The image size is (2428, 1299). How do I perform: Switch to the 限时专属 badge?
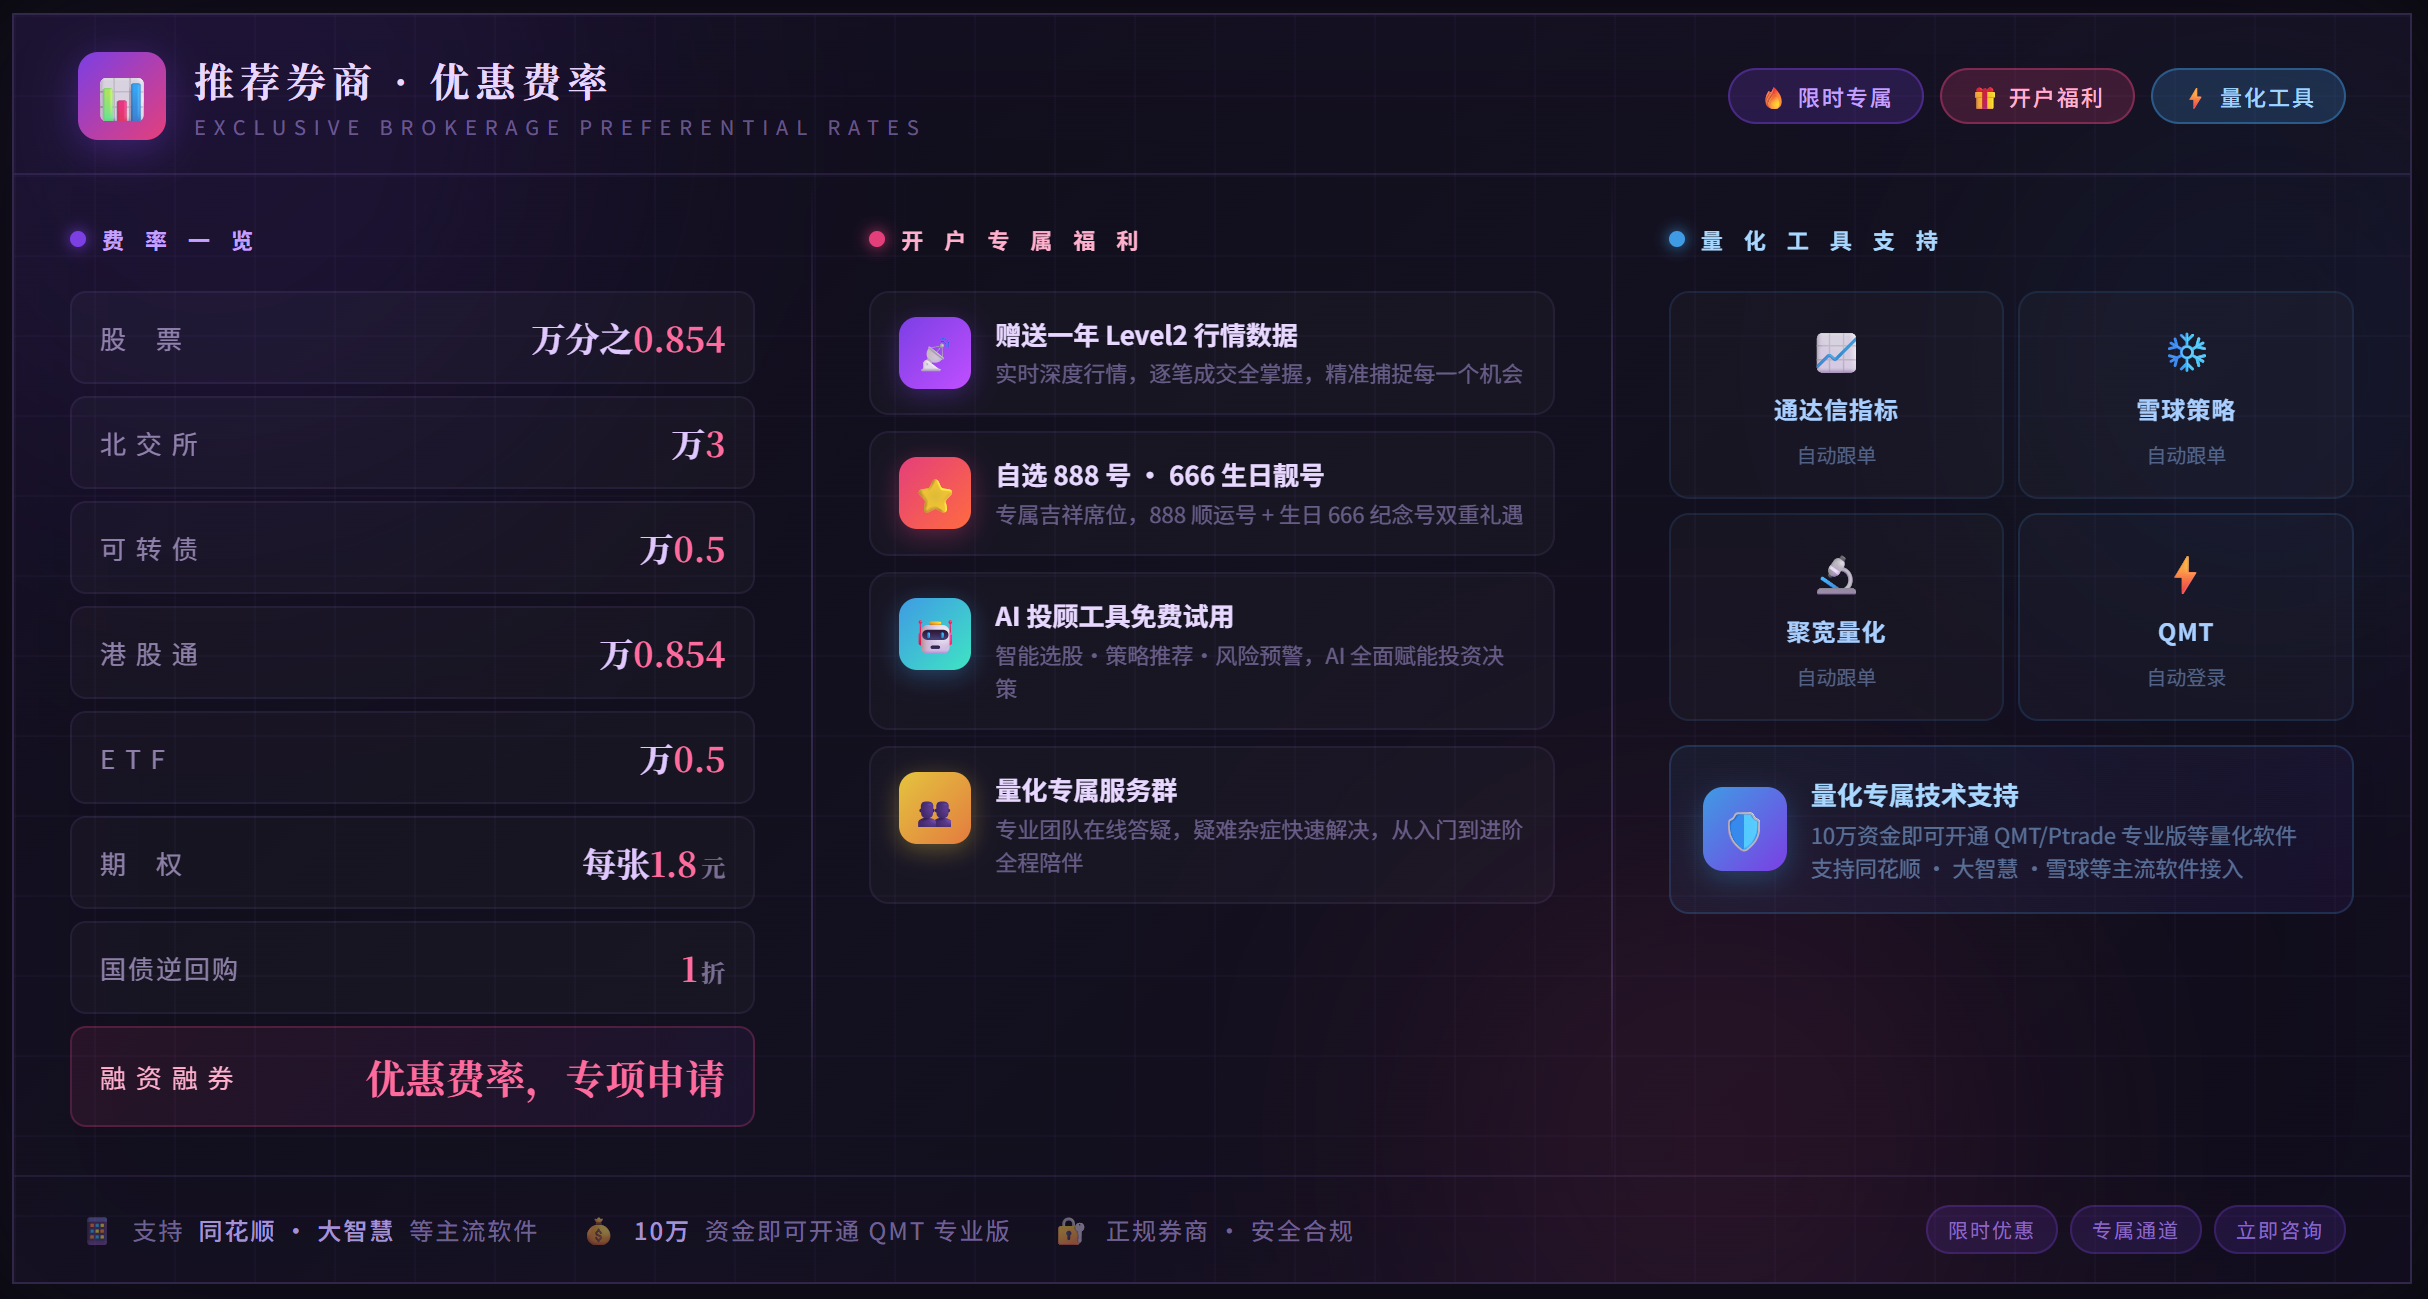(1825, 96)
